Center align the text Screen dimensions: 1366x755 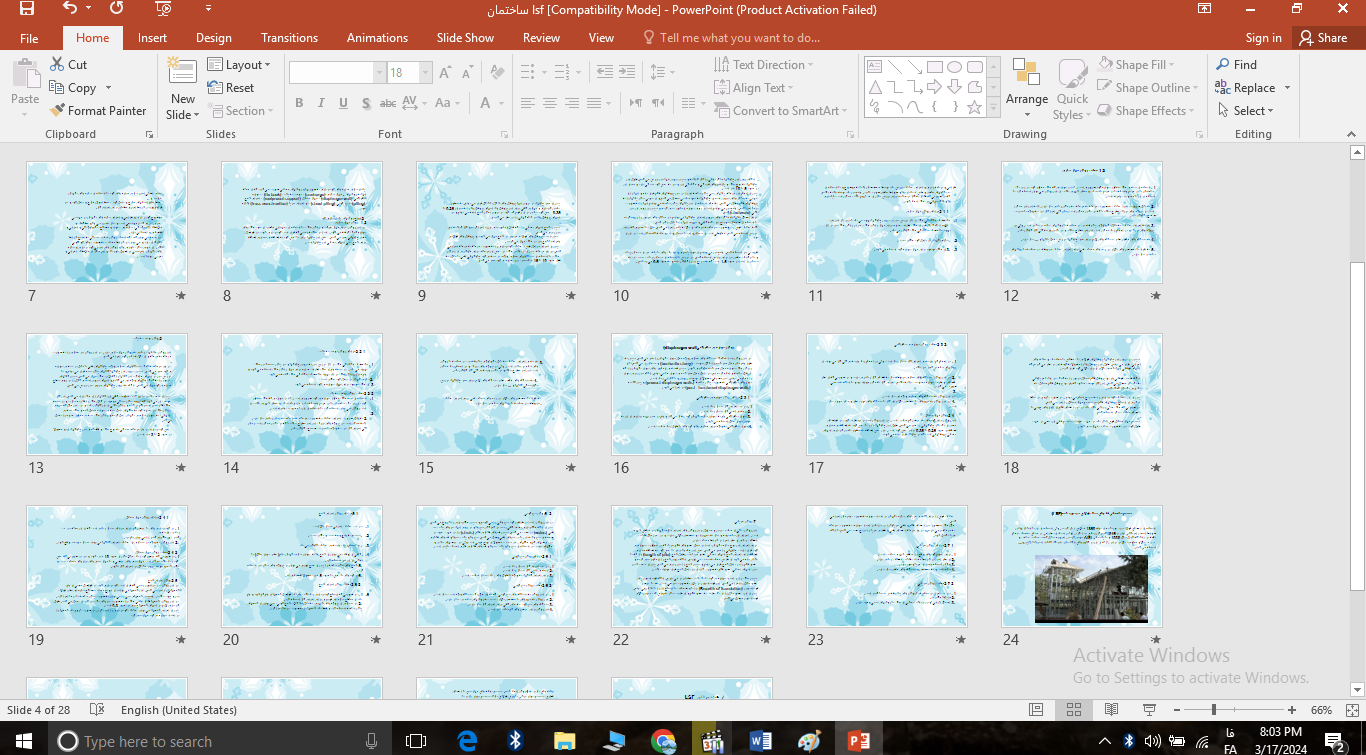(550, 103)
